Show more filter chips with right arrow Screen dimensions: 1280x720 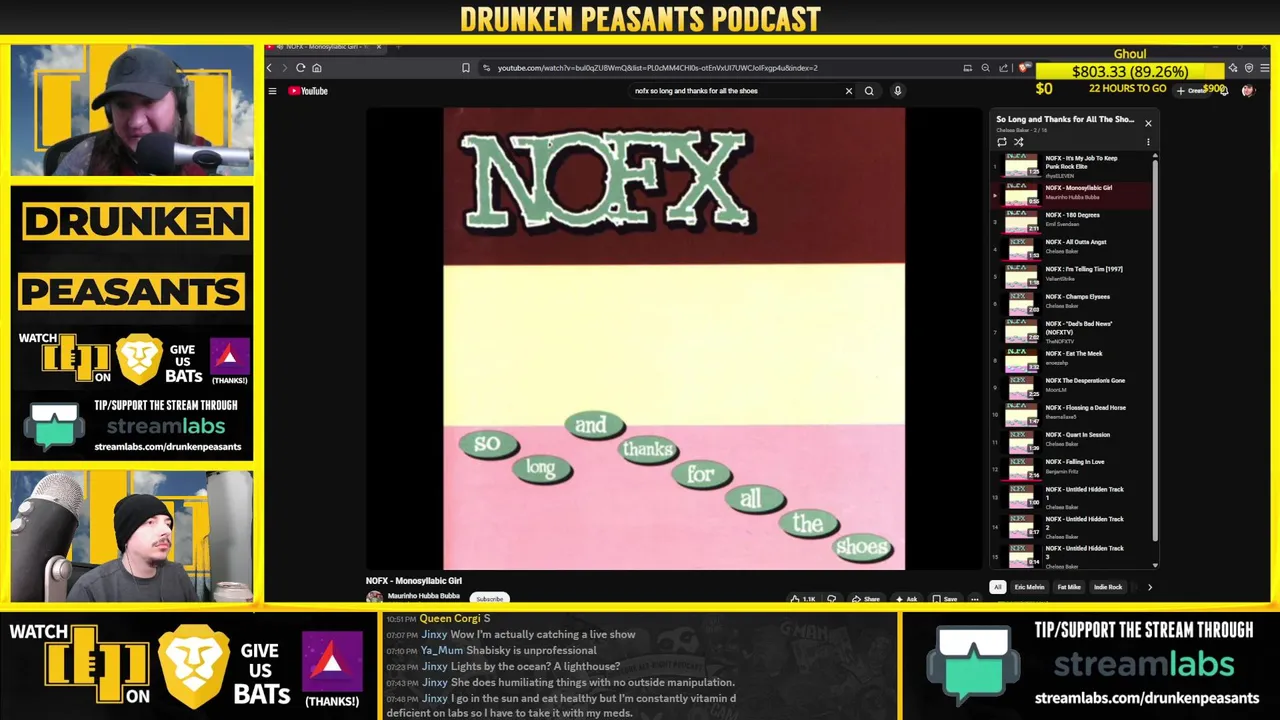tap(1150, 587)
